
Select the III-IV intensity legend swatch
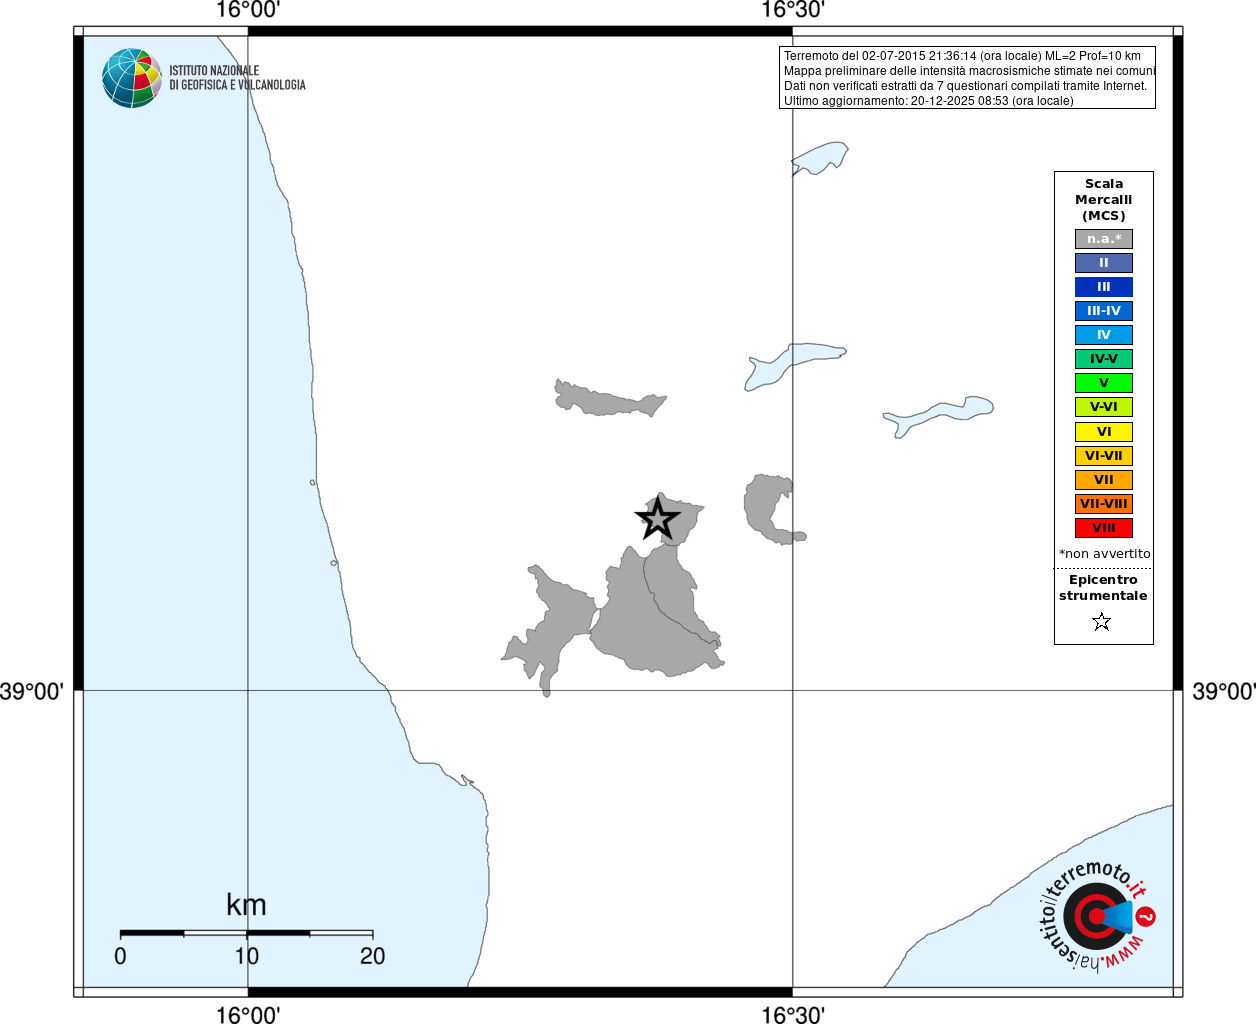point(1104,311)
